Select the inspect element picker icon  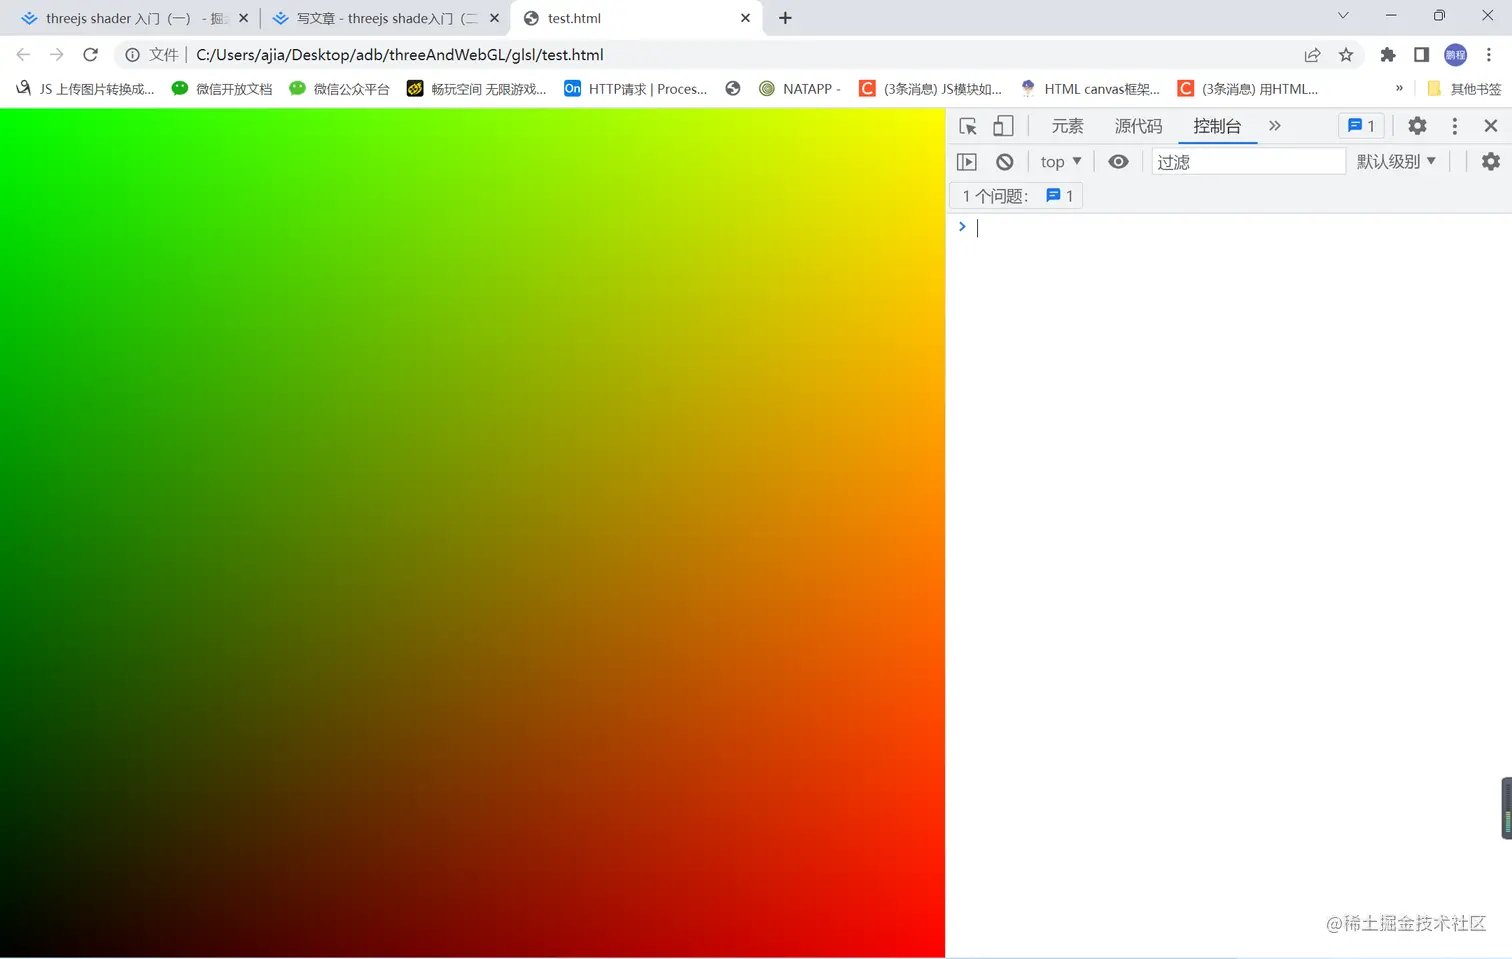tap(967, 126)
